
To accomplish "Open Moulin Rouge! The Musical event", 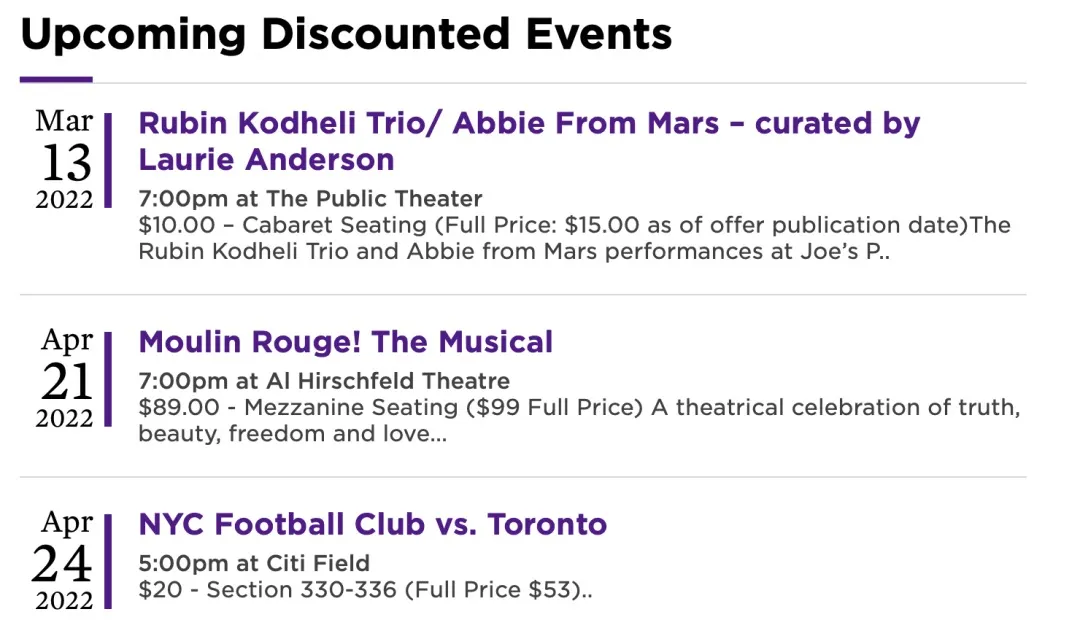I will (345, 342).
